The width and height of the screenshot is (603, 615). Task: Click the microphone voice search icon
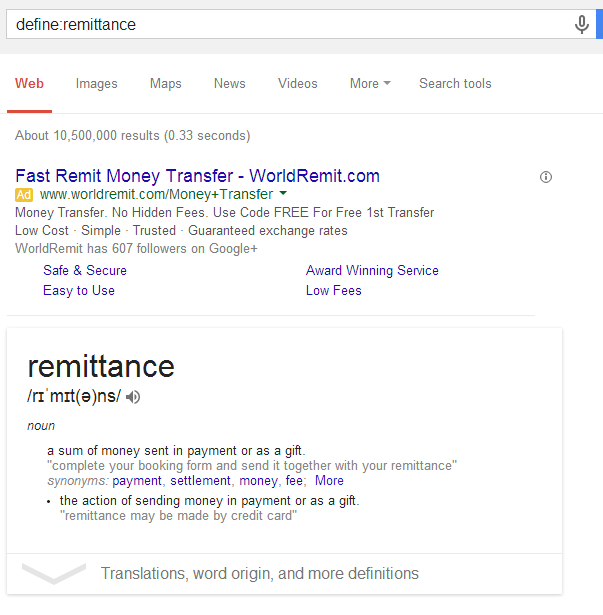581,24
